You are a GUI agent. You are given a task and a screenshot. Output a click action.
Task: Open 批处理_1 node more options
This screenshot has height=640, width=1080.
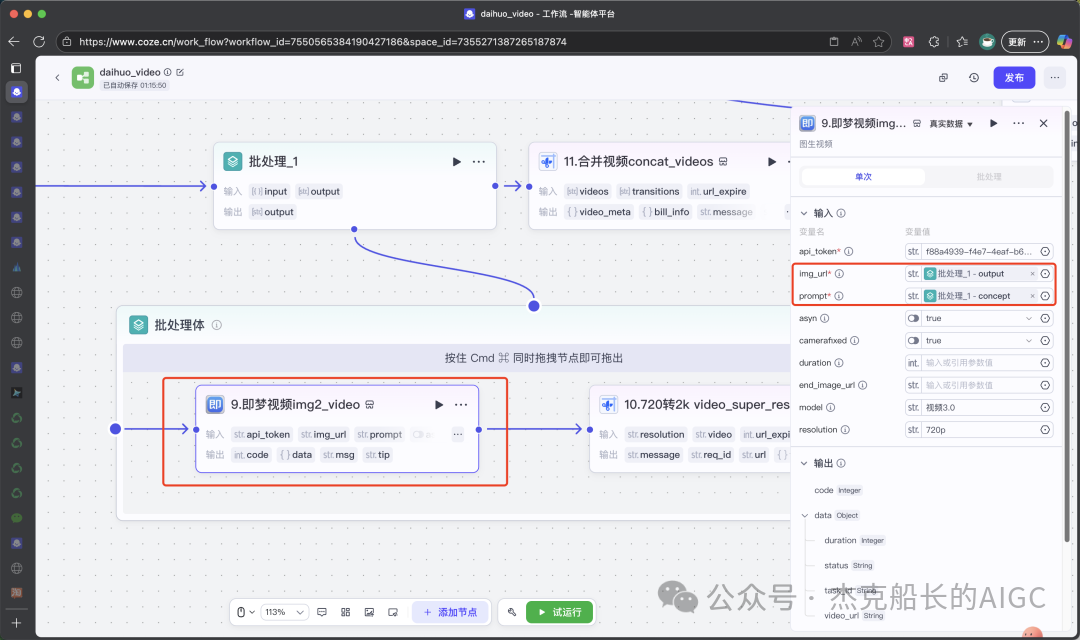[479, 162]
